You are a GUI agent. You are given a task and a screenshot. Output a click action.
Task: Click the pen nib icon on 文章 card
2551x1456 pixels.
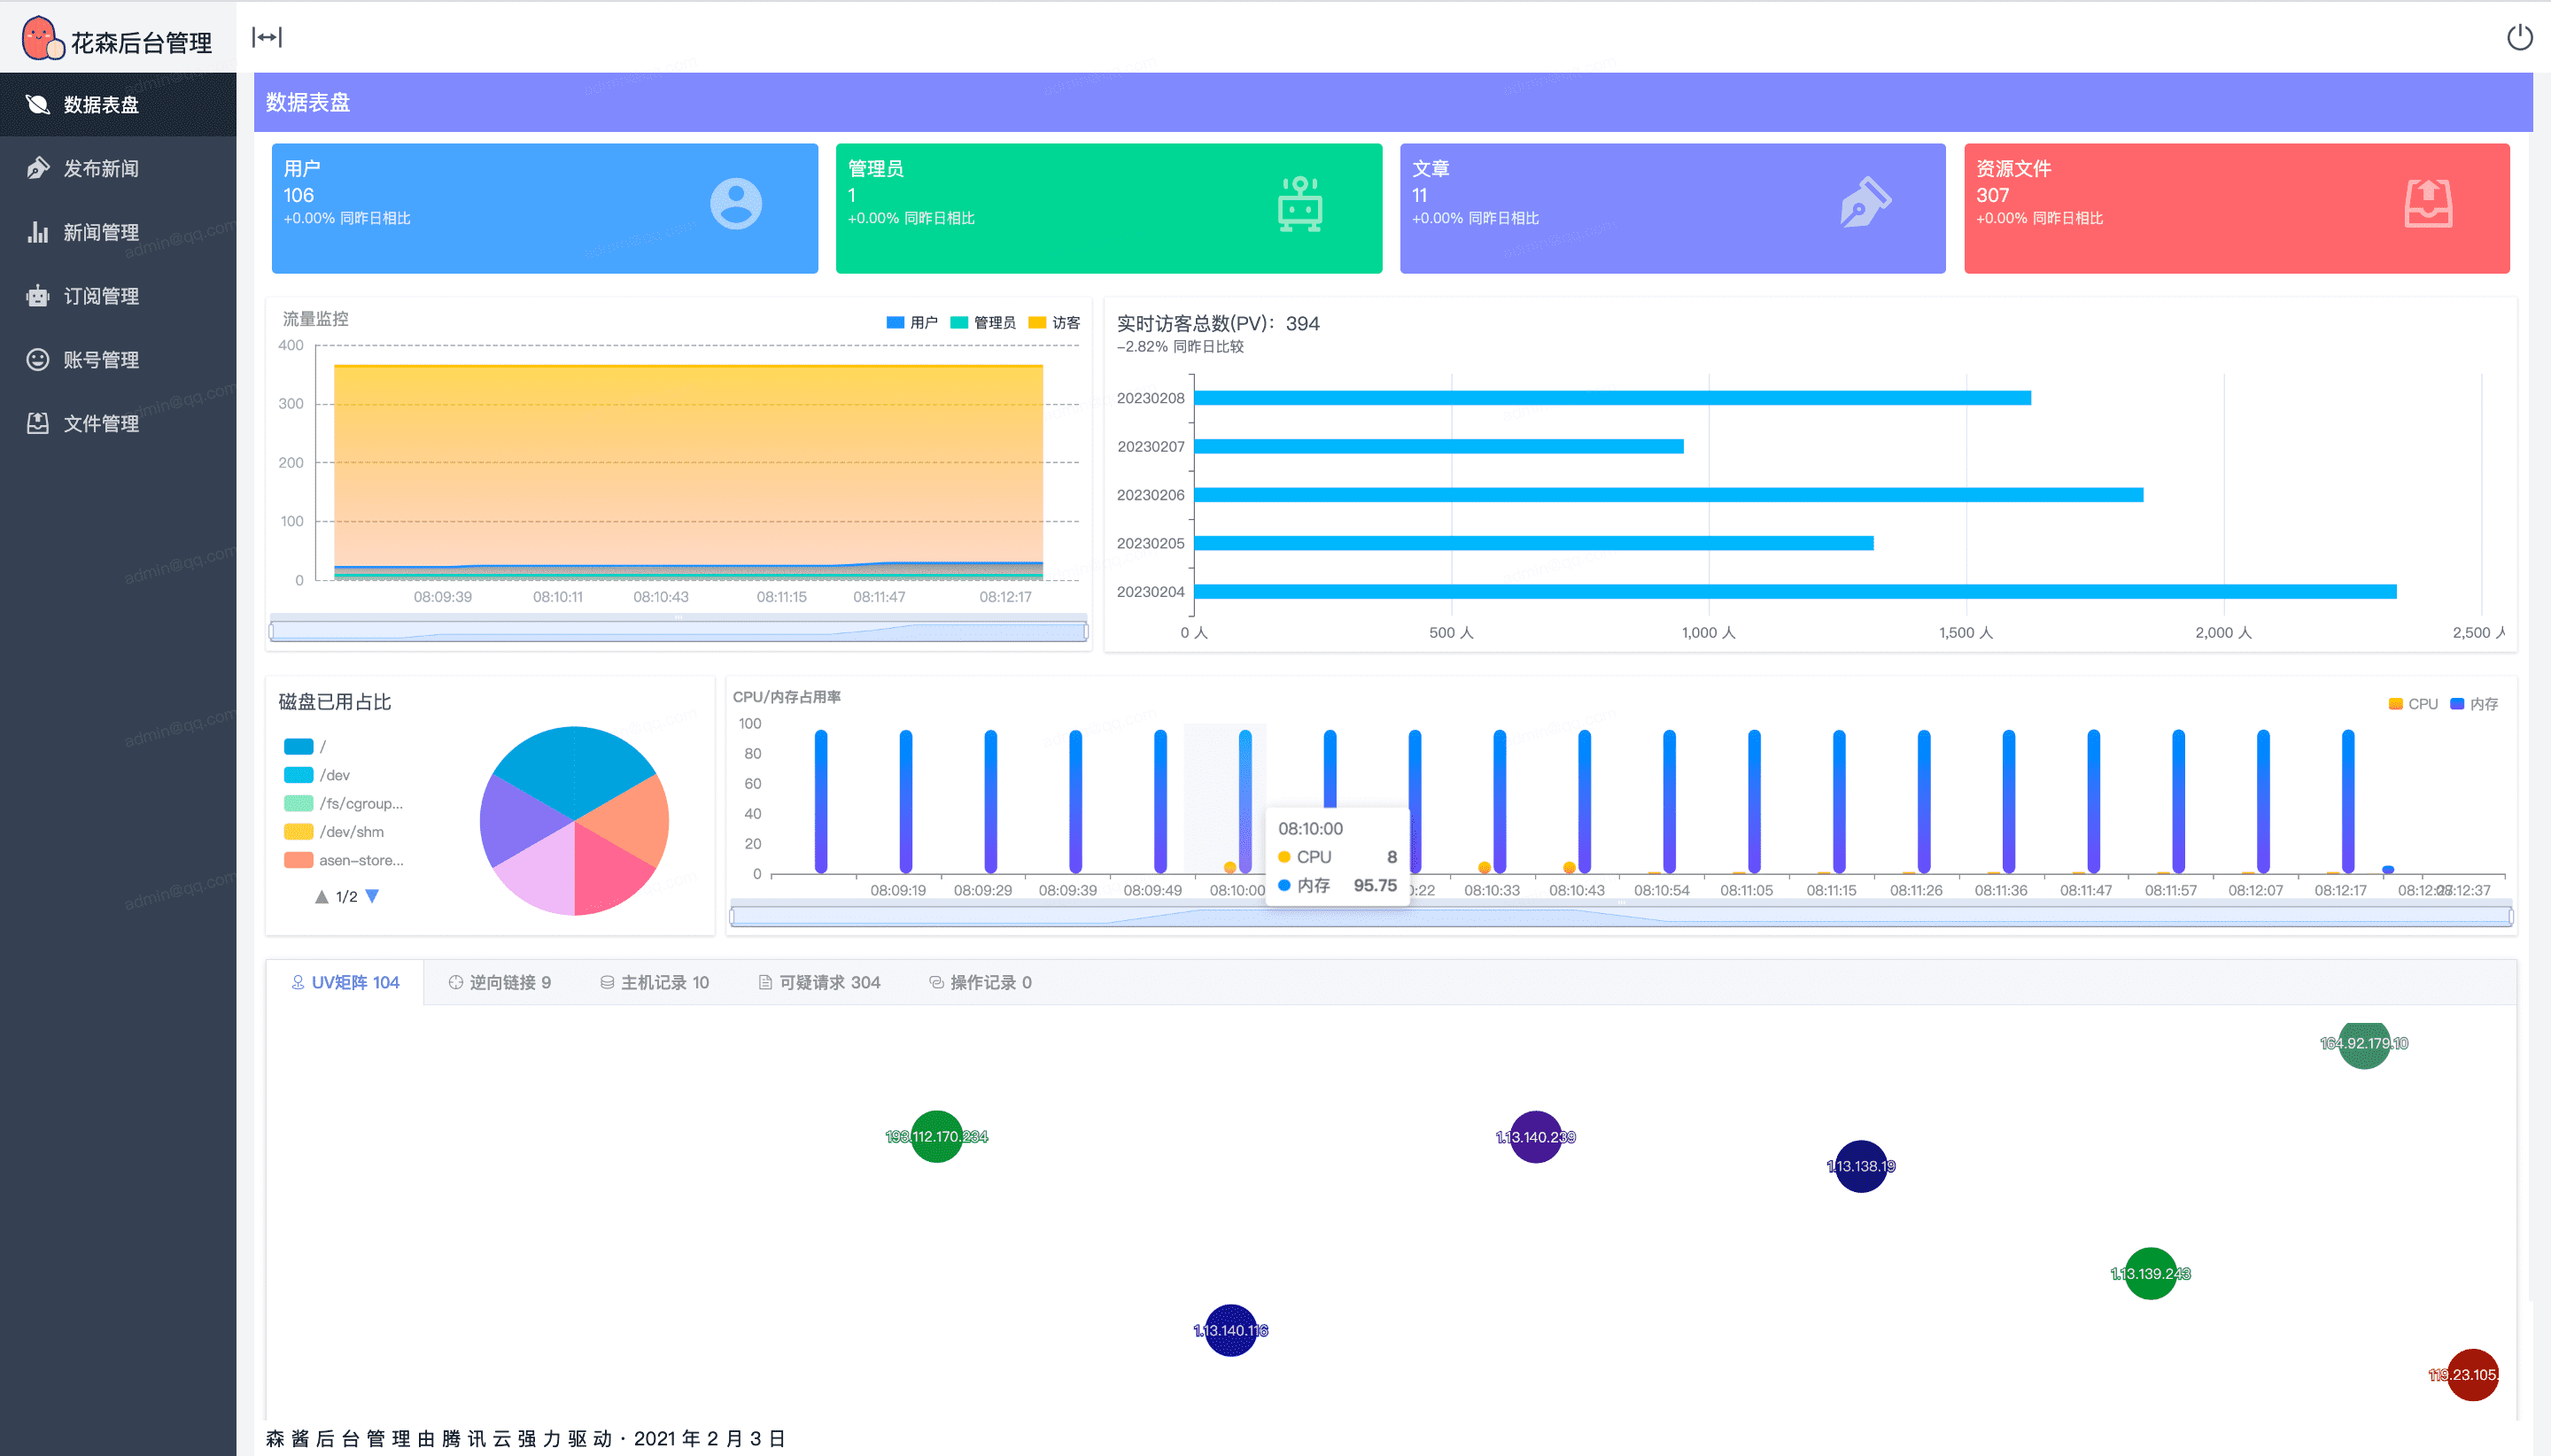click(1865, 203)
